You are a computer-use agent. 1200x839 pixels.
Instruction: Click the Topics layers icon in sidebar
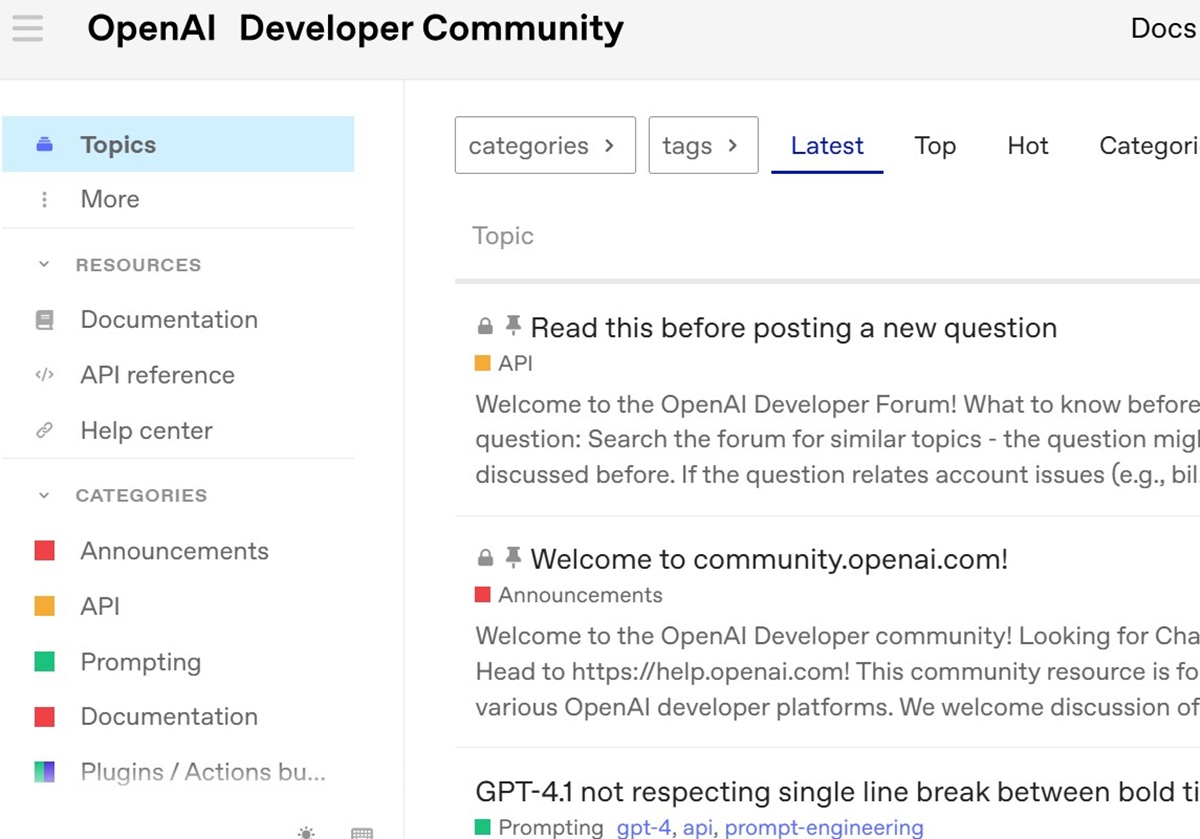[44, 145]
